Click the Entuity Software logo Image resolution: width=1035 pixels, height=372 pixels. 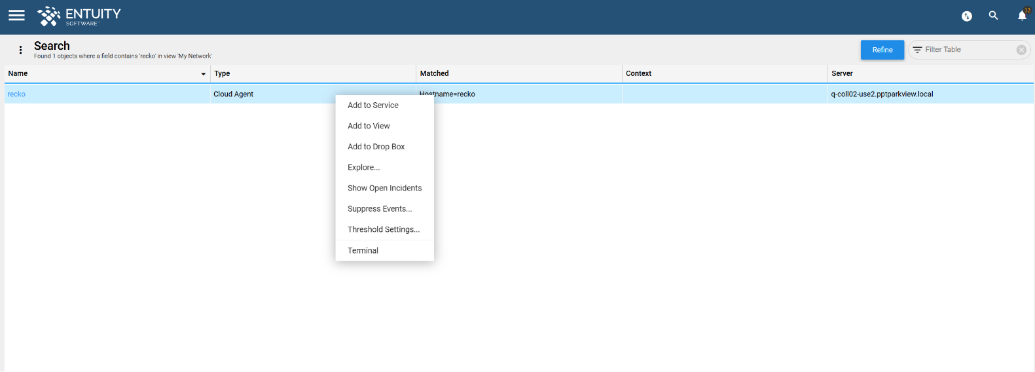coord(79,16)
